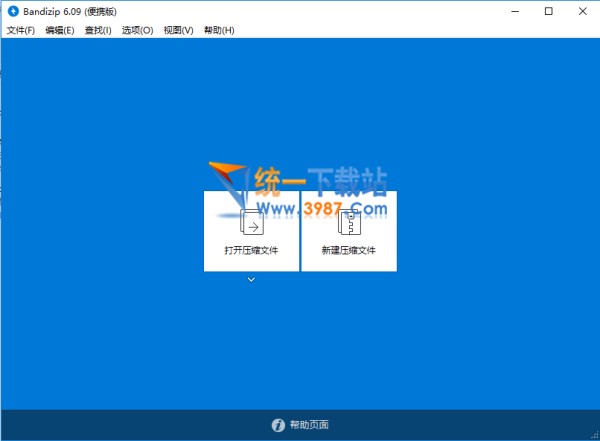The width and height of the screenshot is (600, 441).
Task: Click the info icon beside 帮助页面
Action: pos(278,425)
